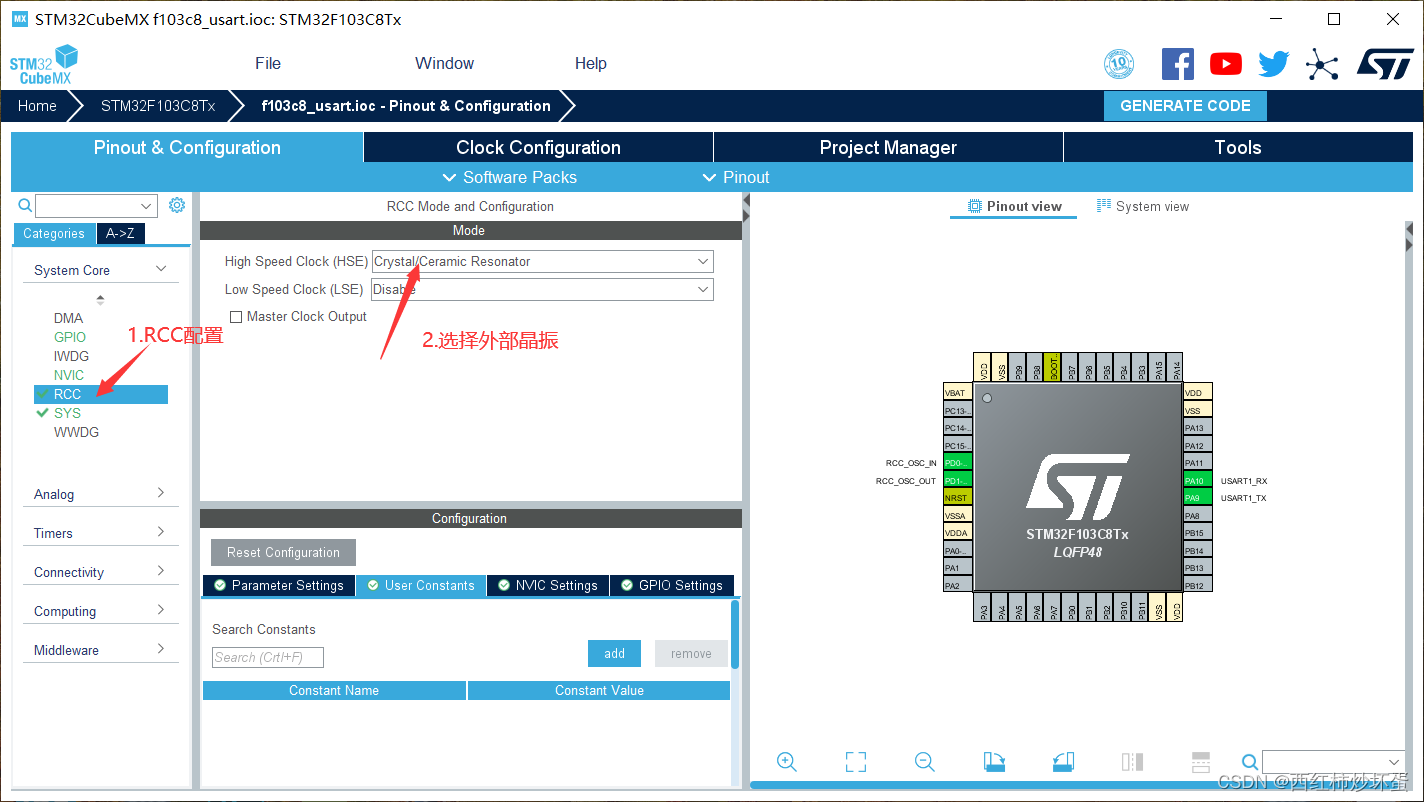Click the horizontal split view icon
This screenshot has width=1424, height=802.
pos(1201,762)
